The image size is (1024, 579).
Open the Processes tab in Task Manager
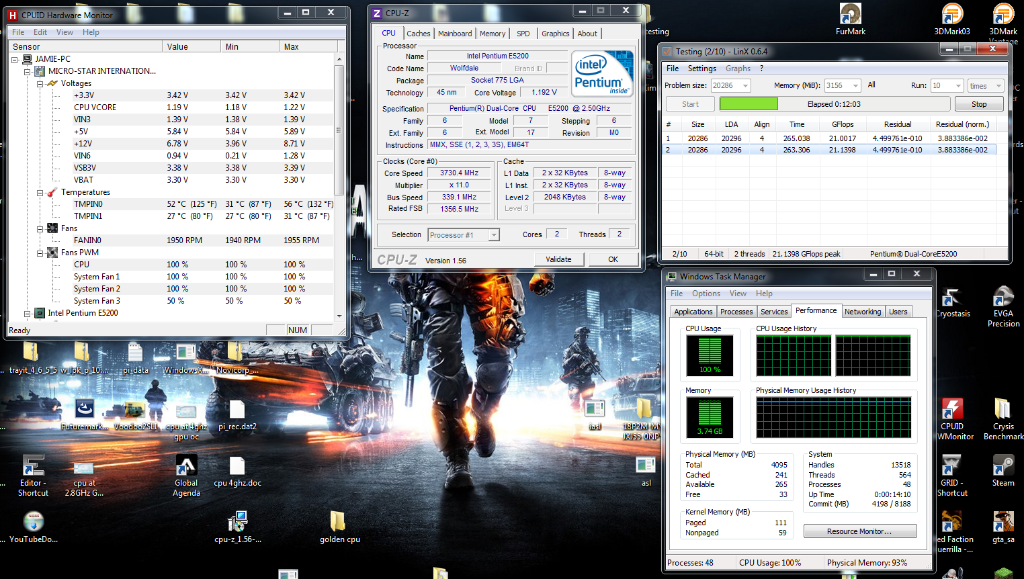click(x=737, y=311)
